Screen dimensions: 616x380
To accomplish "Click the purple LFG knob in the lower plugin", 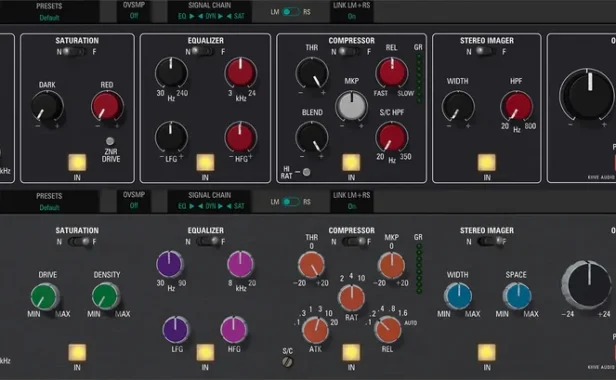I will tap(176, 329).
